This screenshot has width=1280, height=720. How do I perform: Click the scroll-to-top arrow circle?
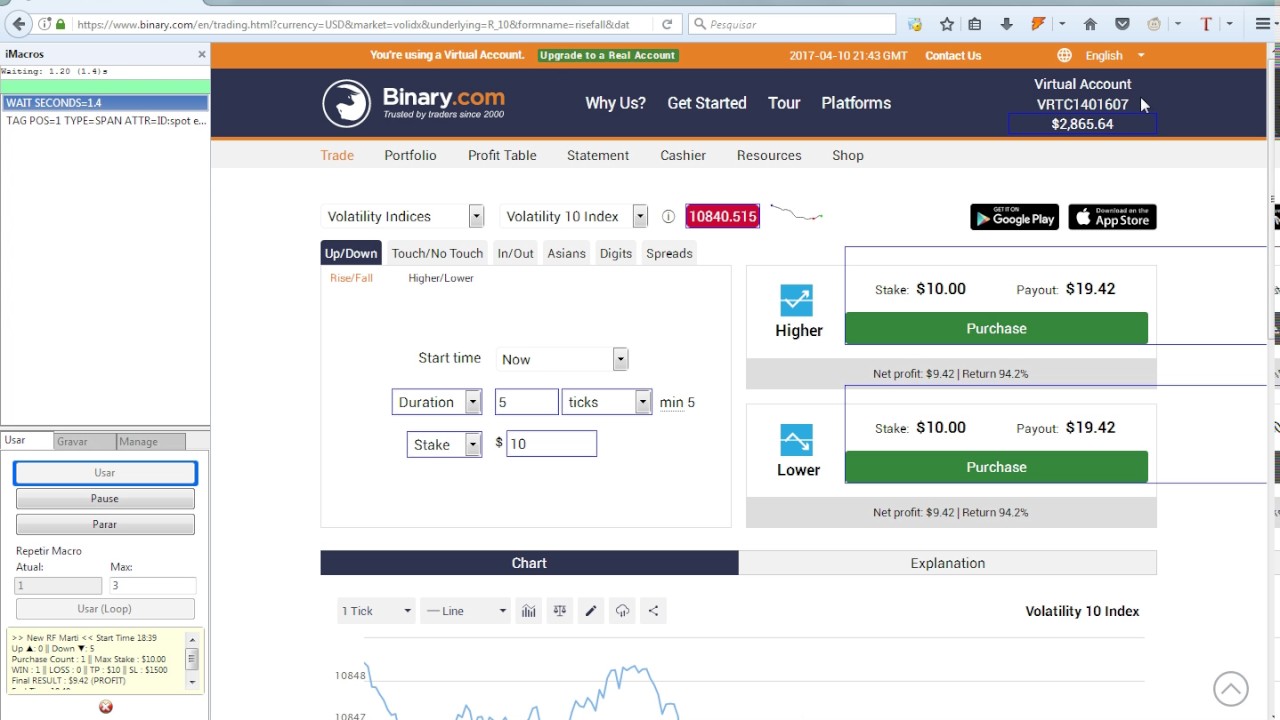click(x=1231, y=688)
